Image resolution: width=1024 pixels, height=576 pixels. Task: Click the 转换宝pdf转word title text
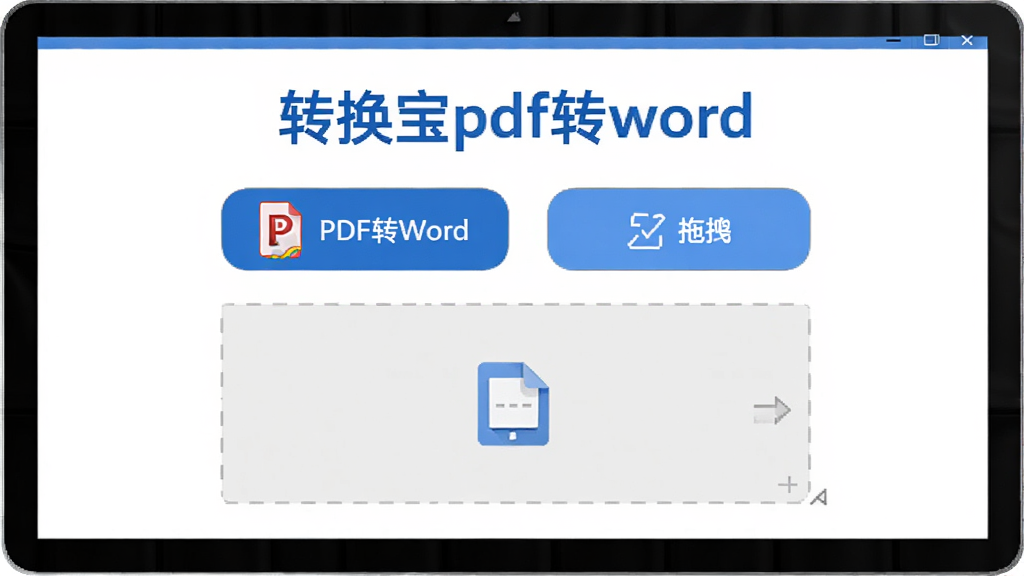[x=516, y=118]
